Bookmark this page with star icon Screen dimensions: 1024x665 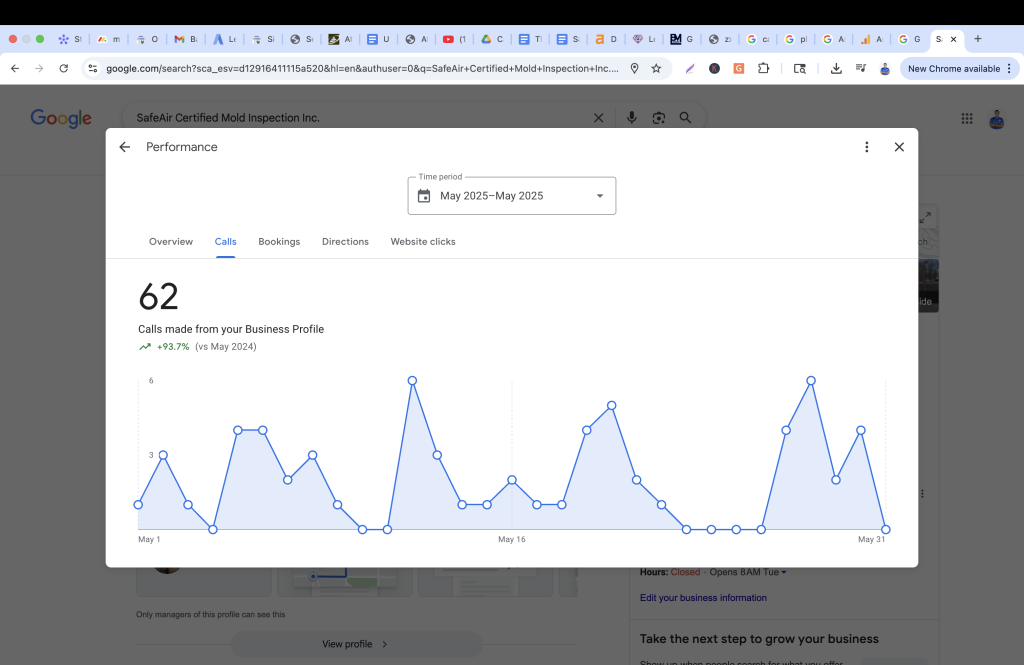(656, 69)
